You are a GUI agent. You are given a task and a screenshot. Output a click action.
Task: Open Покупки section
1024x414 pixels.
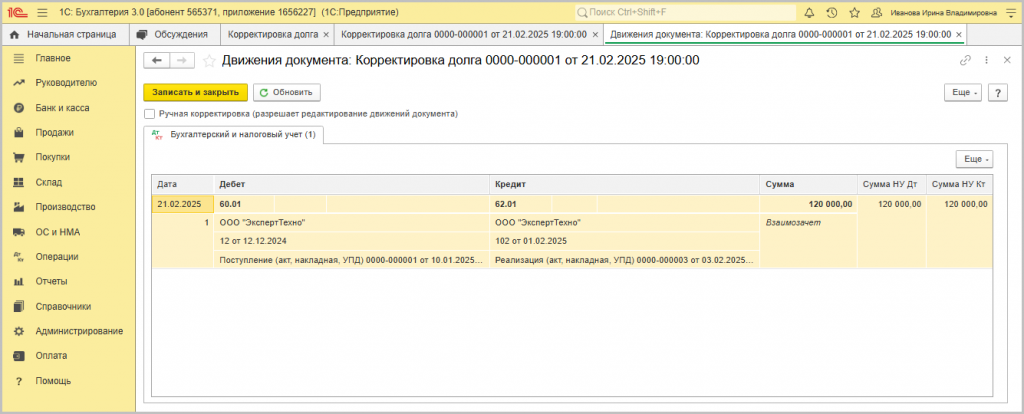53,157
